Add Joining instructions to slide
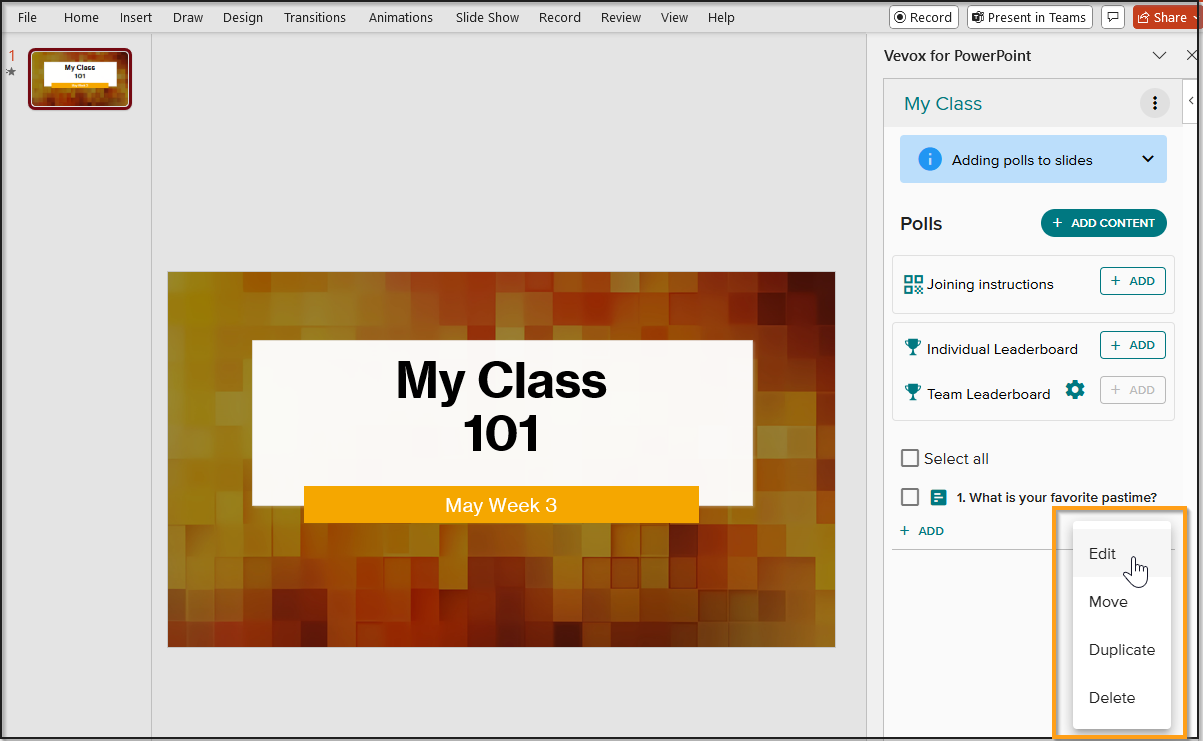Viewport: 1203px width, 741px height. 1133,281
